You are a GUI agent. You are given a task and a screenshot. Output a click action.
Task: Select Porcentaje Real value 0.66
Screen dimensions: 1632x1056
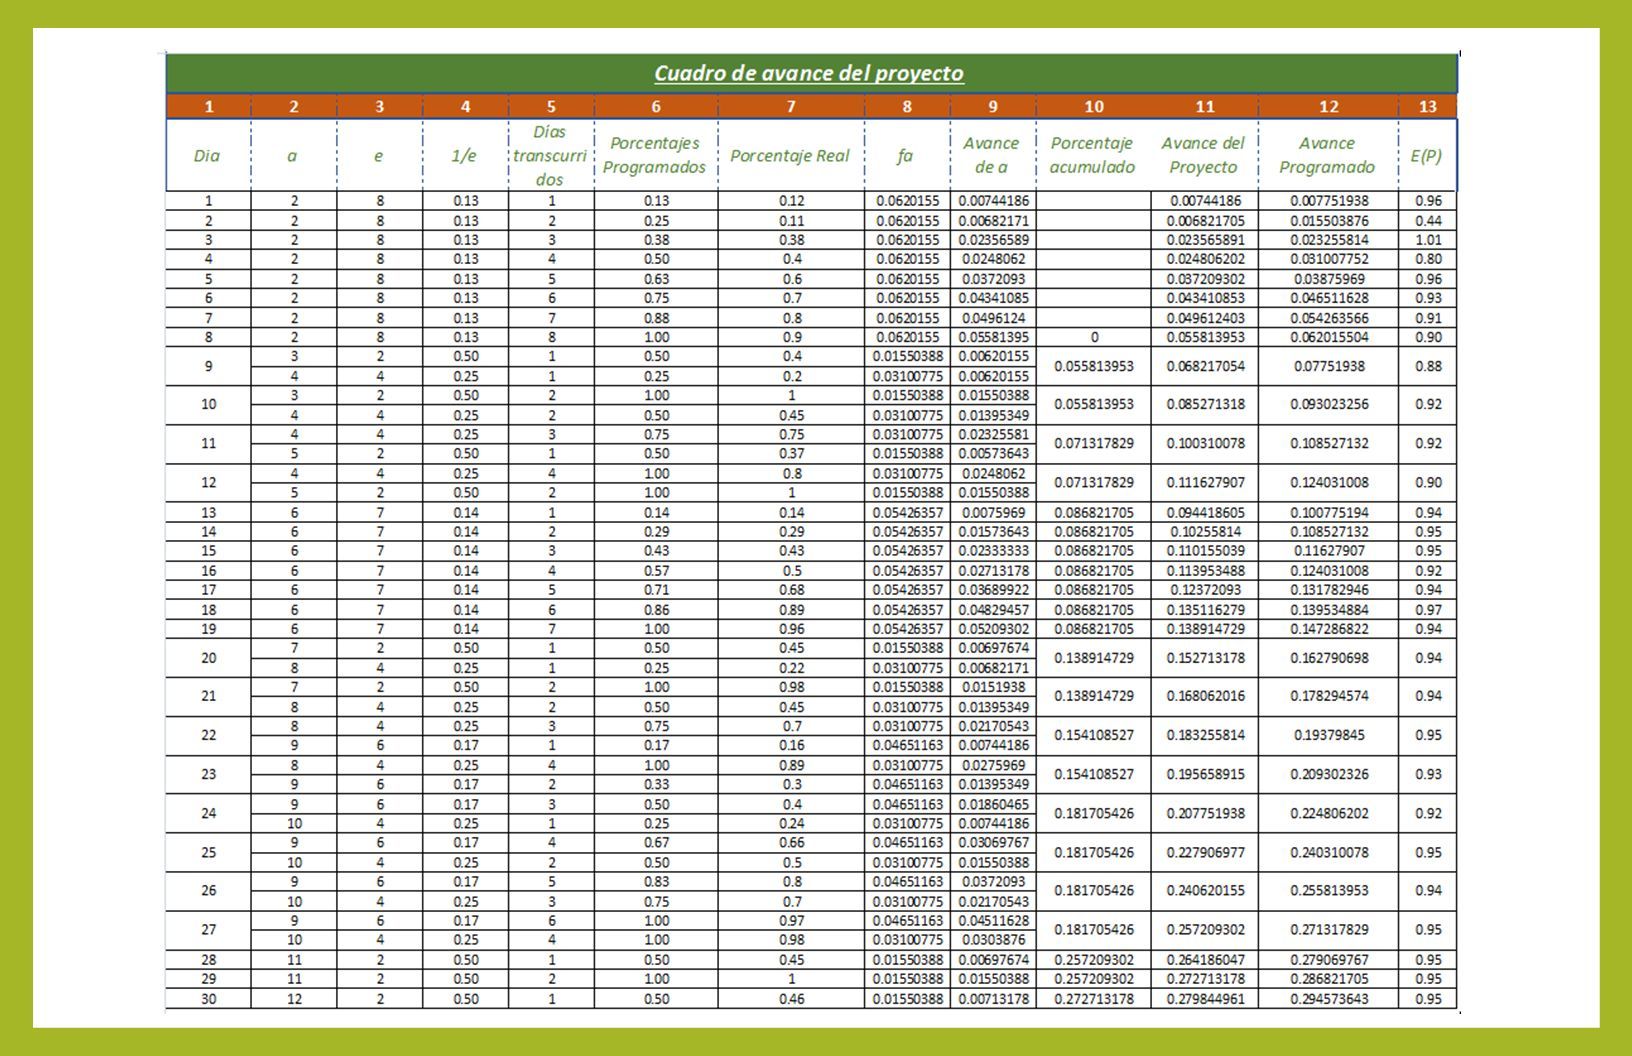coord(791,843)
